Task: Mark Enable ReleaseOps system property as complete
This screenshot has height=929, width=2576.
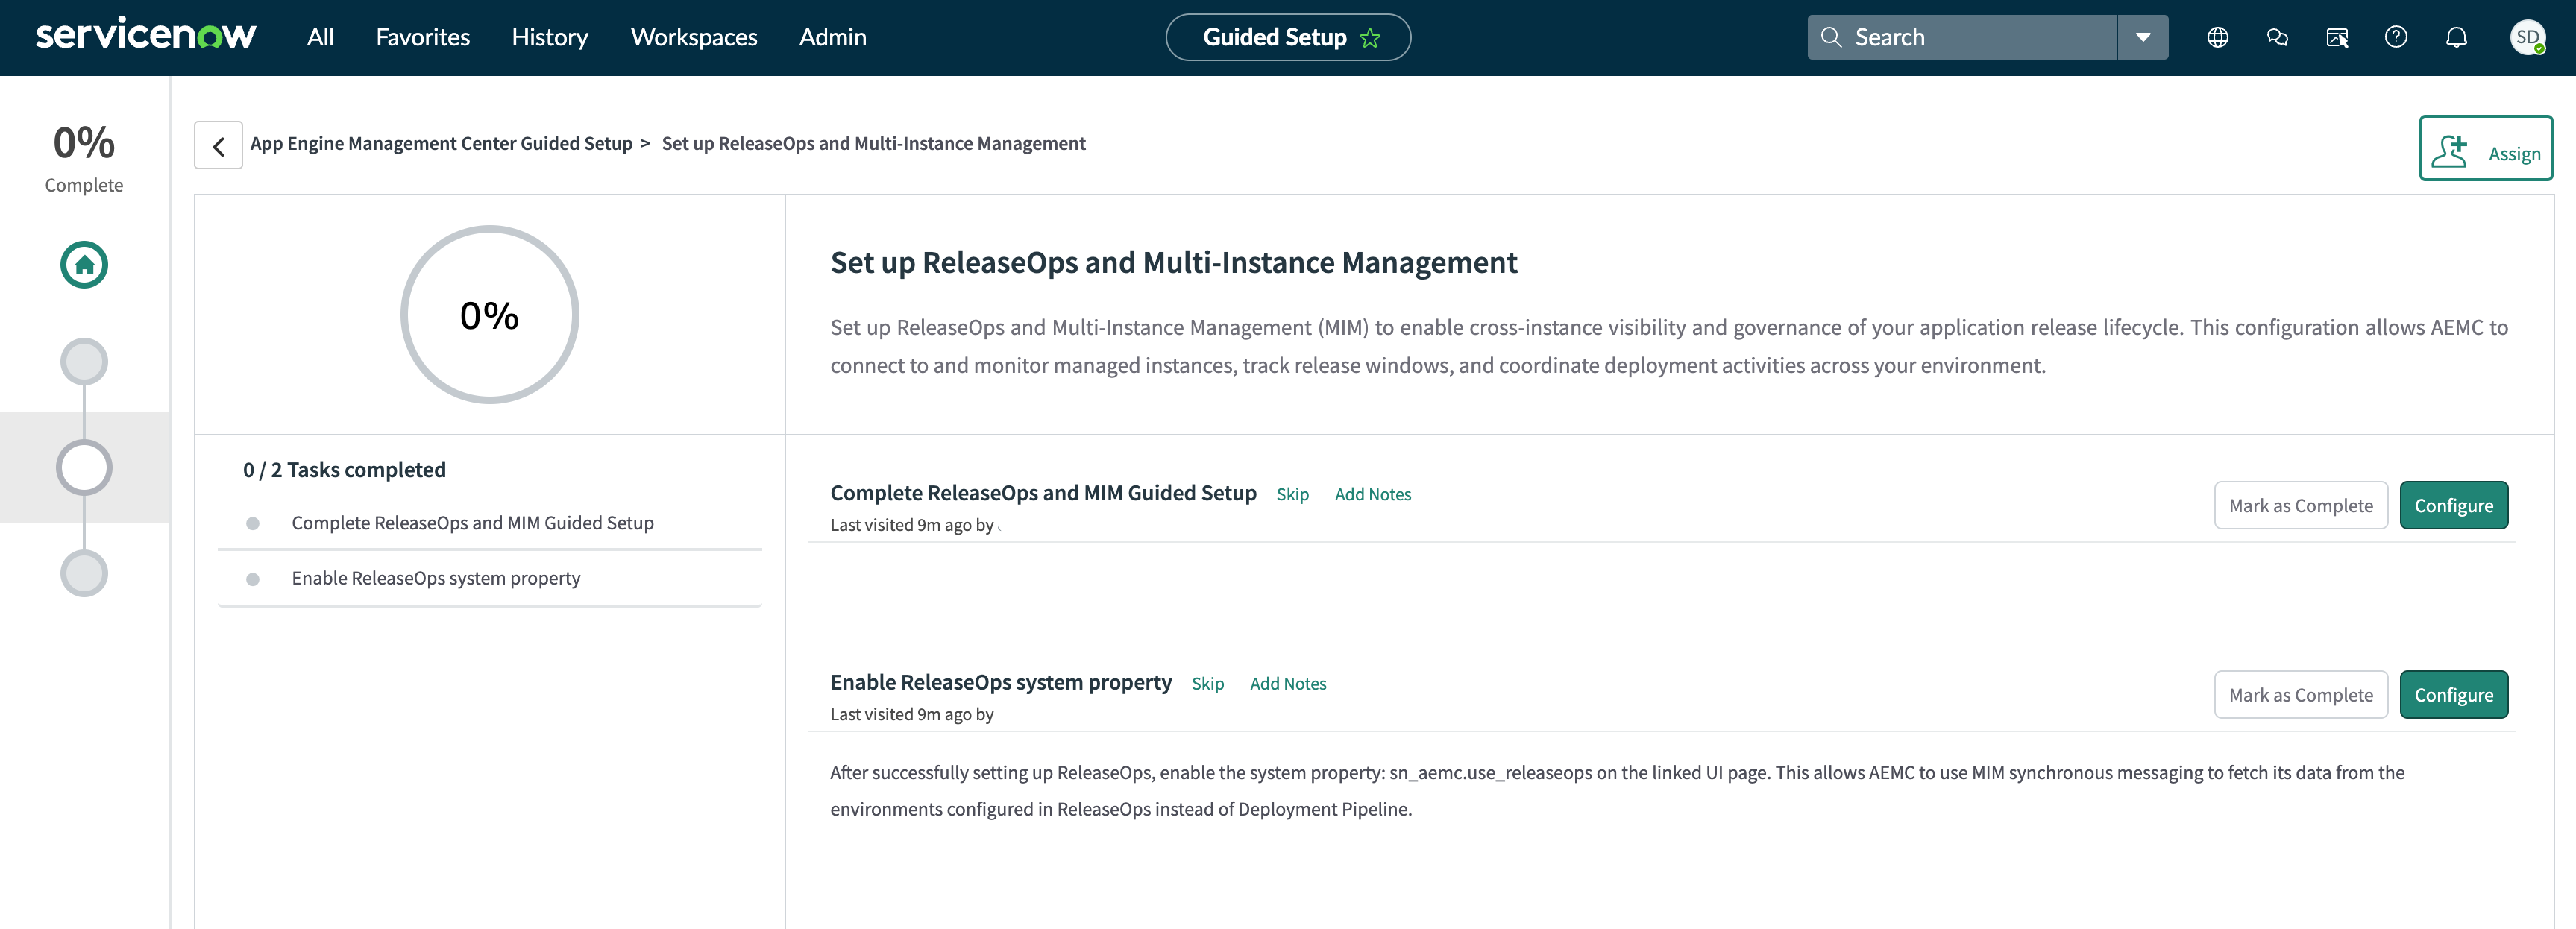Action: (x=2300, y=694)
